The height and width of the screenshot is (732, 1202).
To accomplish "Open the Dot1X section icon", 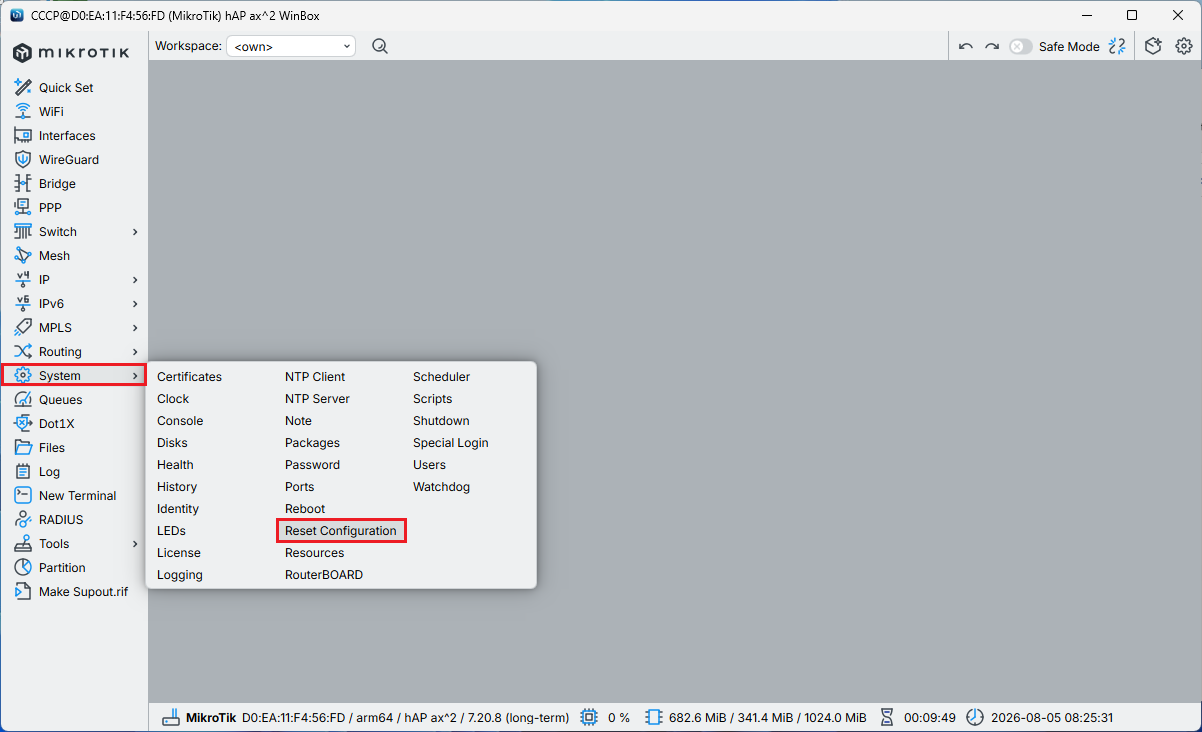I will pos(23,424).
